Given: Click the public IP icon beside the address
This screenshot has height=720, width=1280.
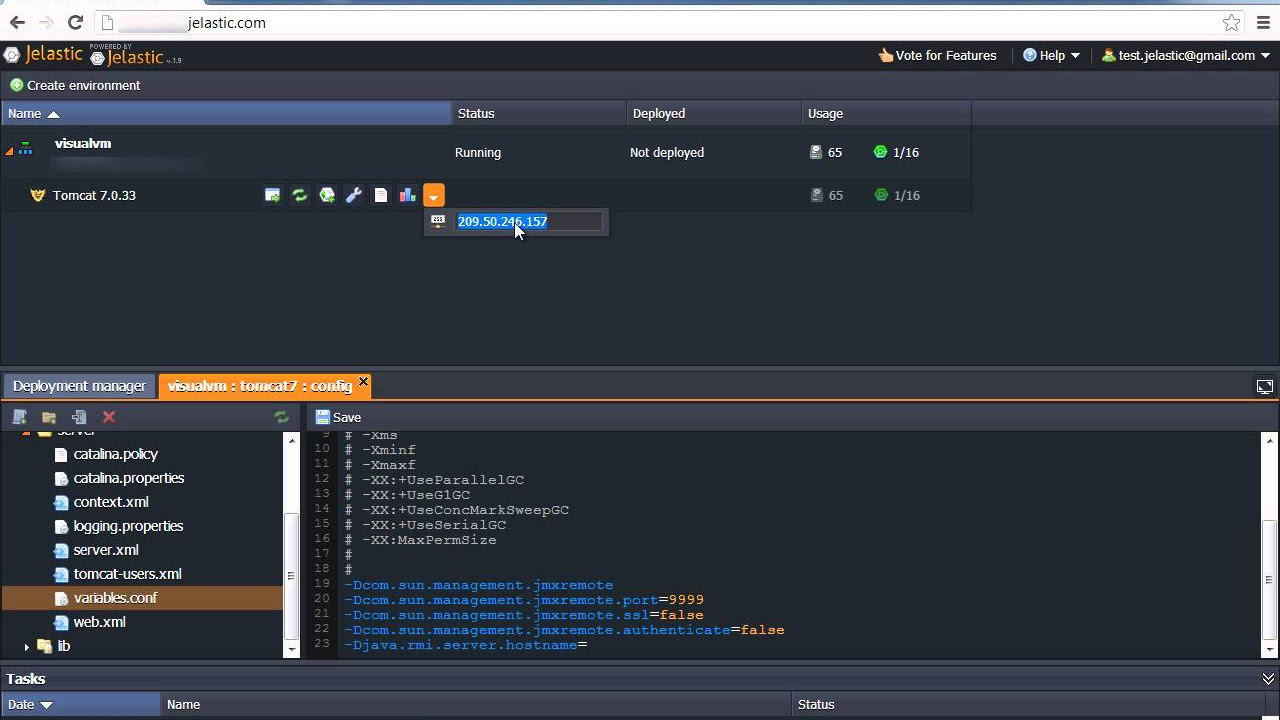Looking at the screenshot, I should pyautogui.click(x=438, y=221).
